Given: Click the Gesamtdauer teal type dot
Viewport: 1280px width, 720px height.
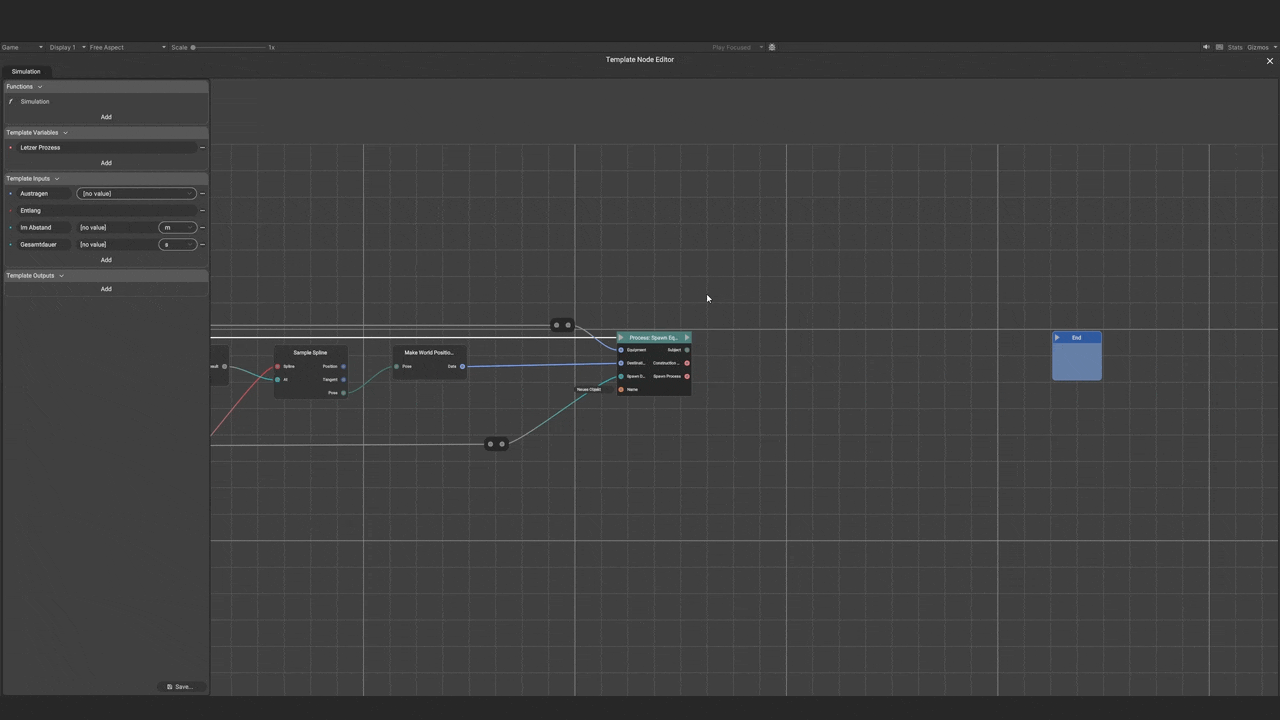Looking at the screenshot, I should pos(11,244).
